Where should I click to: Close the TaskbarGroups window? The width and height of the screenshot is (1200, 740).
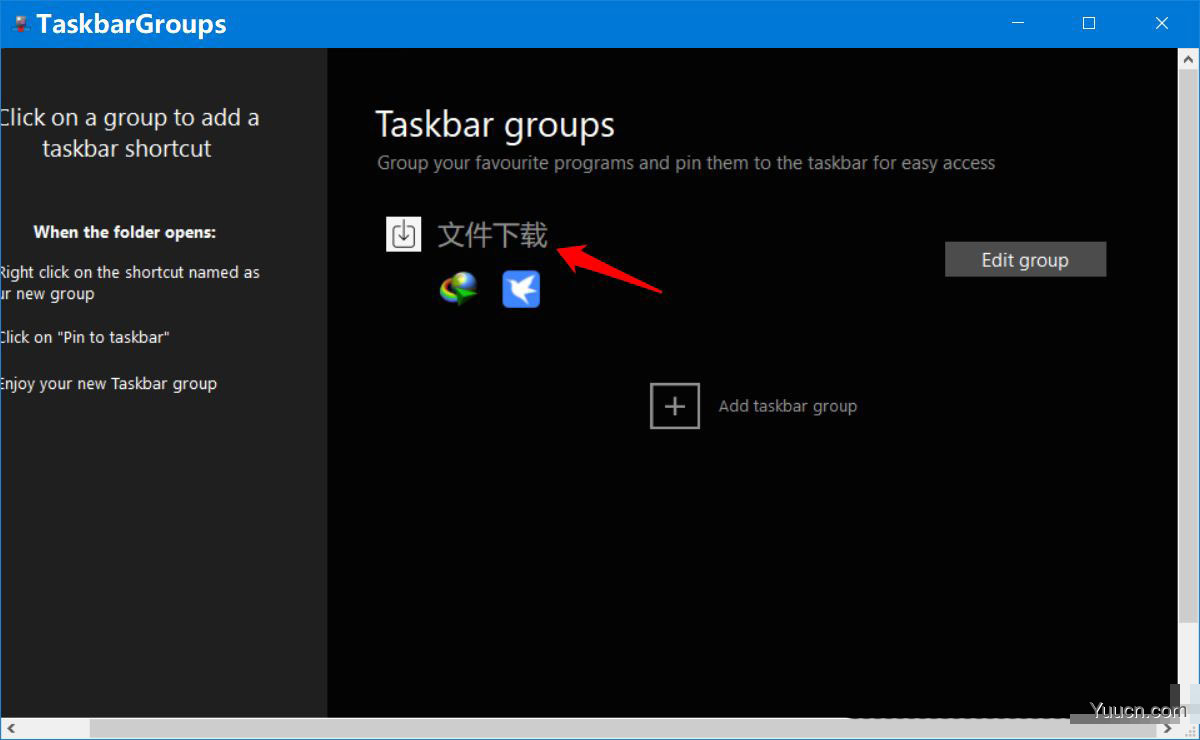(1162, 23)
